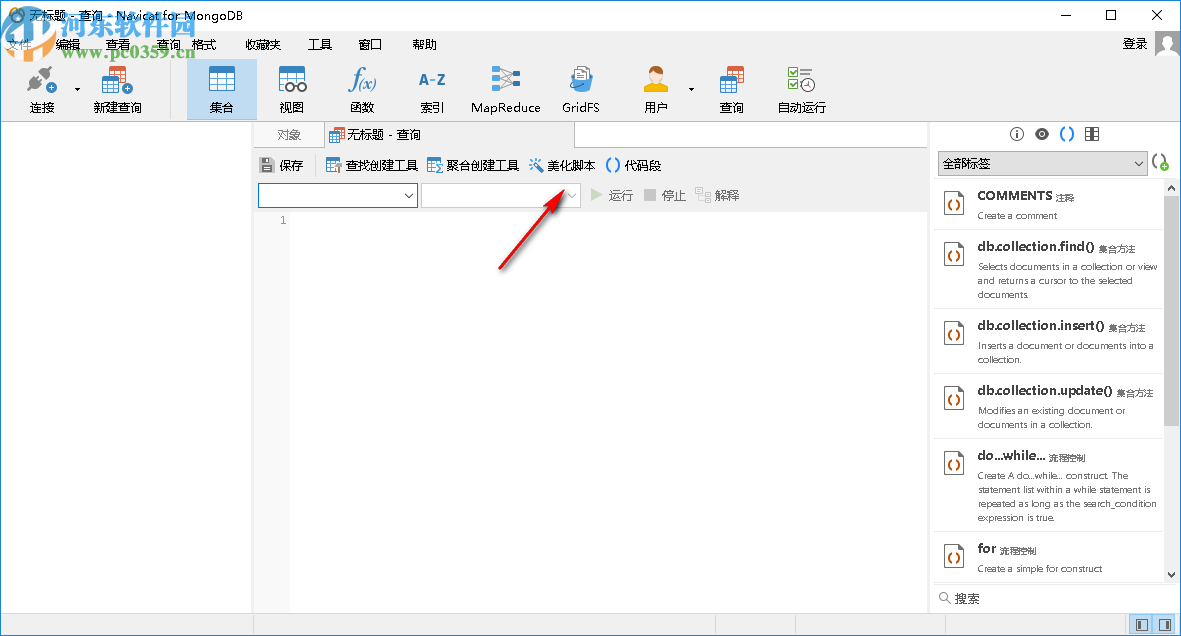
Task: Toggle the Code Snippet (代码段) button
Action: (633, 165)
